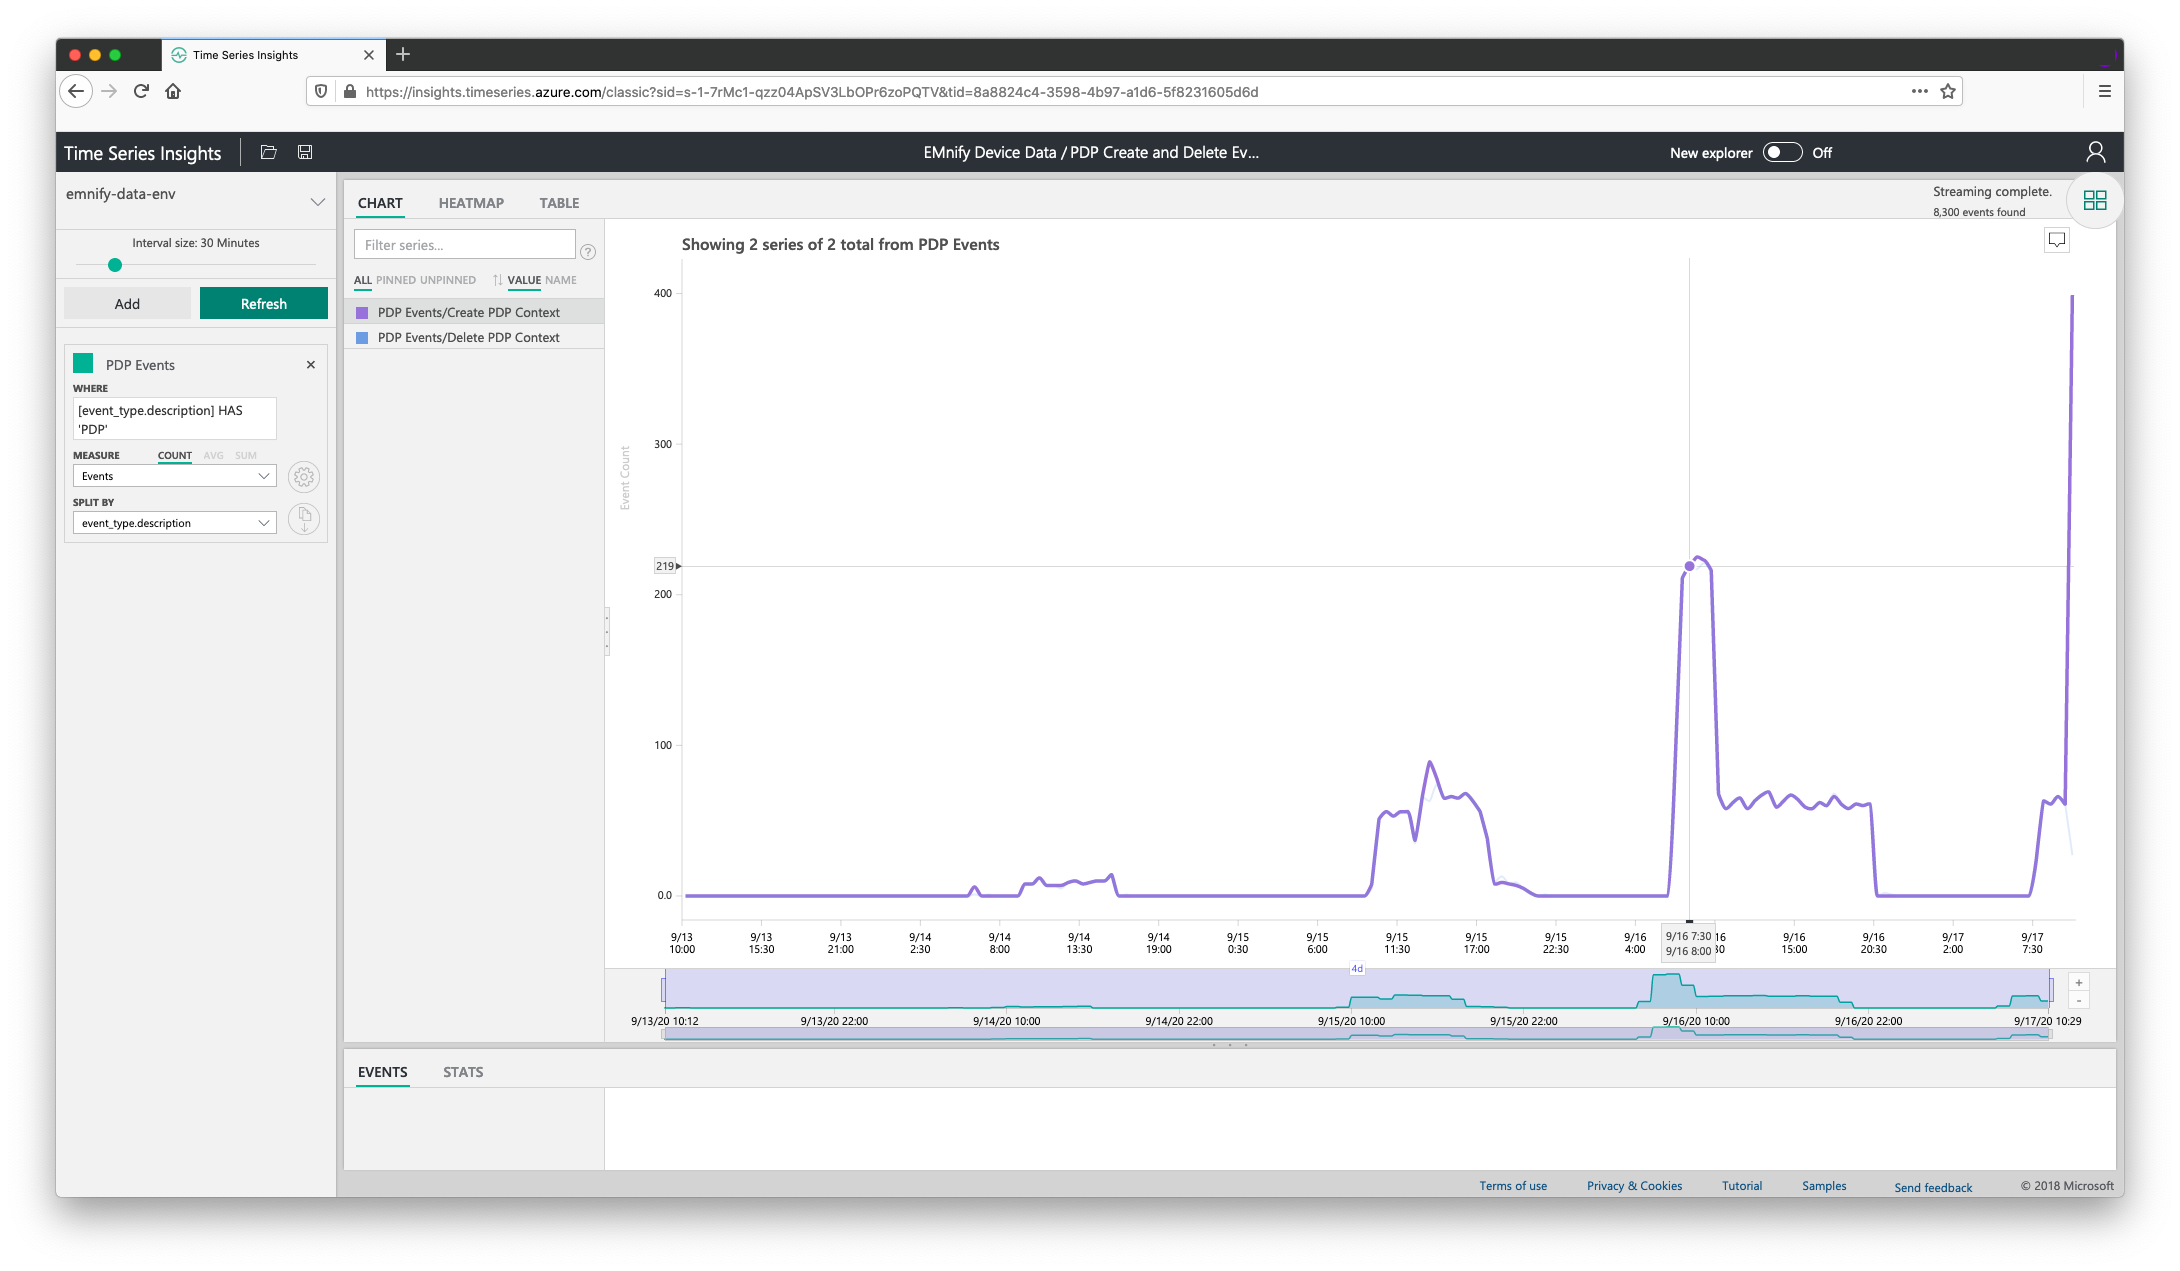Open the browser hamburger menu
The width and height of the screenshot is (2180, 1271).
tap(2104, 91)
